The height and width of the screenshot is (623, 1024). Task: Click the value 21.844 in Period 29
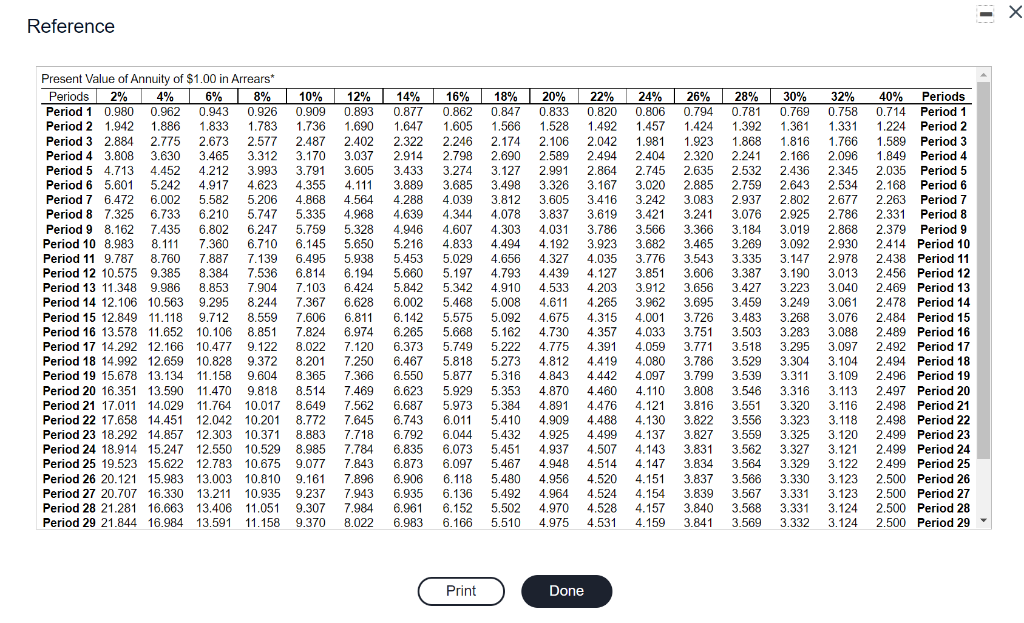[x=119, y=523]
